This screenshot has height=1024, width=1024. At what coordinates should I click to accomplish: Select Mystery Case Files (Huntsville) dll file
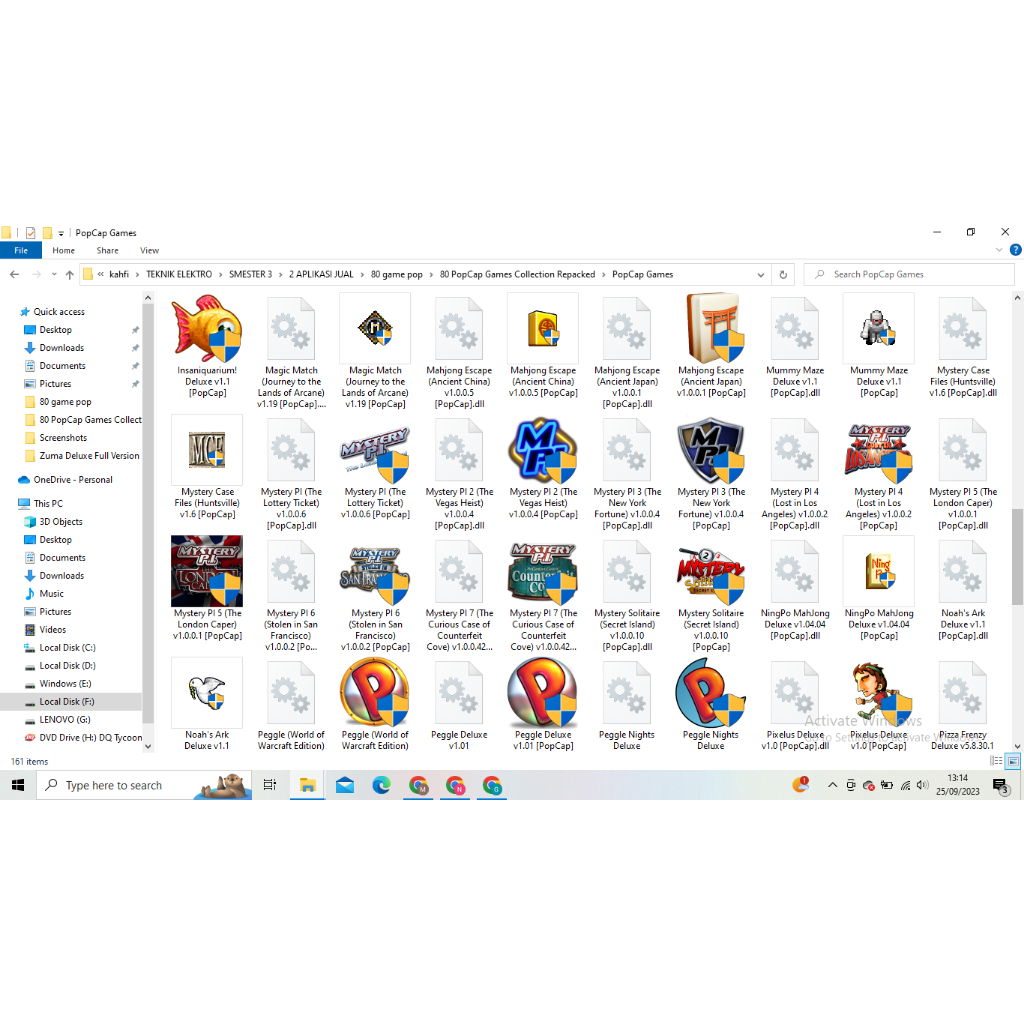click(963, 328)
